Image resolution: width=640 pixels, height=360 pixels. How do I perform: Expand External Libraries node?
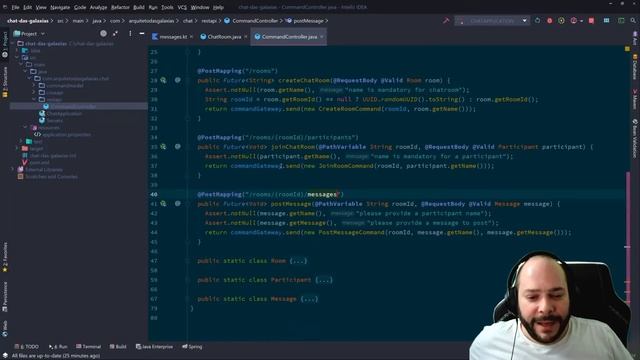coord(13,169)
